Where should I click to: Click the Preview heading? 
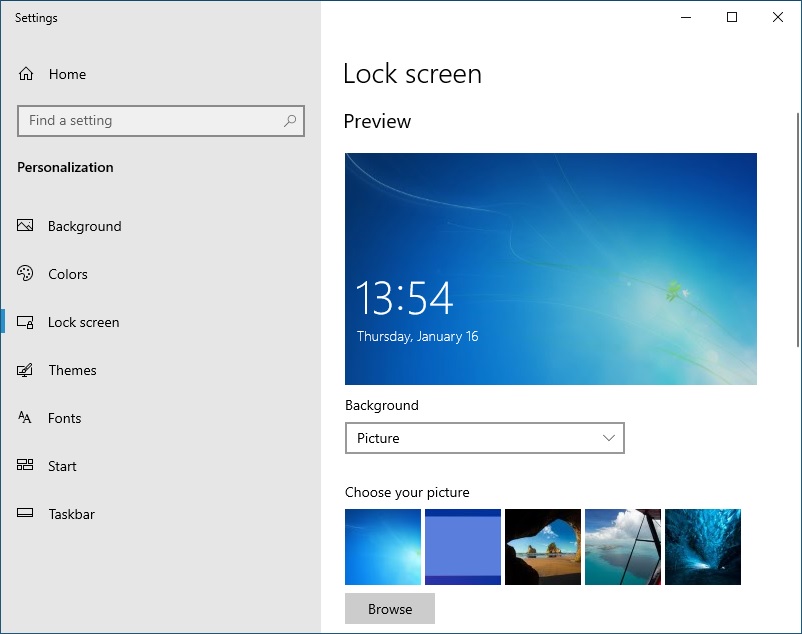(377, 121)
